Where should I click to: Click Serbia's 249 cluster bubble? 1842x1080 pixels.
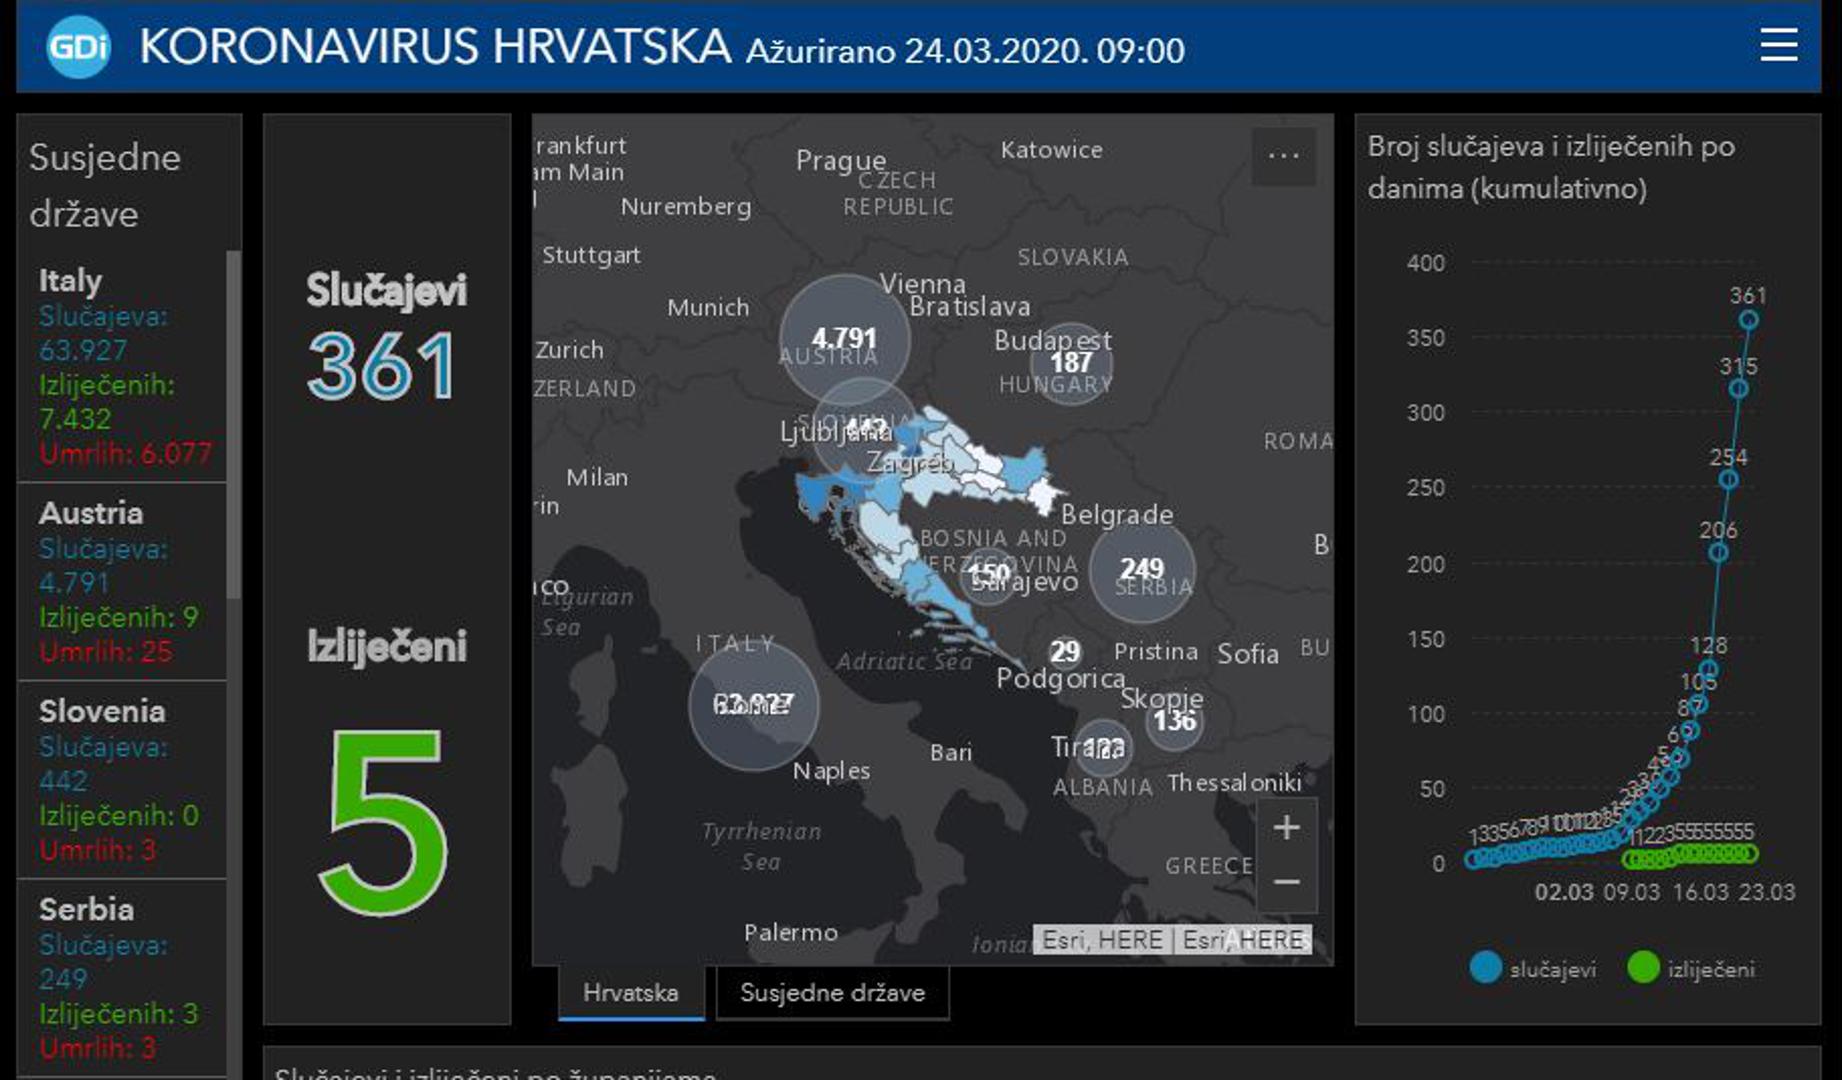coord(1141,570)
